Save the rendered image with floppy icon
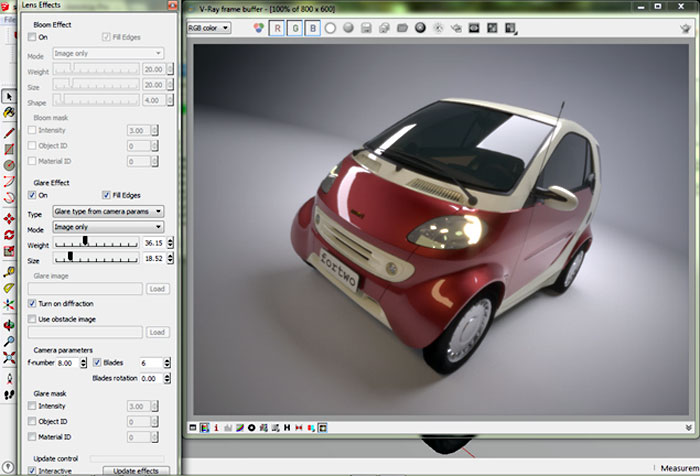700x476 pixels. 366,28
